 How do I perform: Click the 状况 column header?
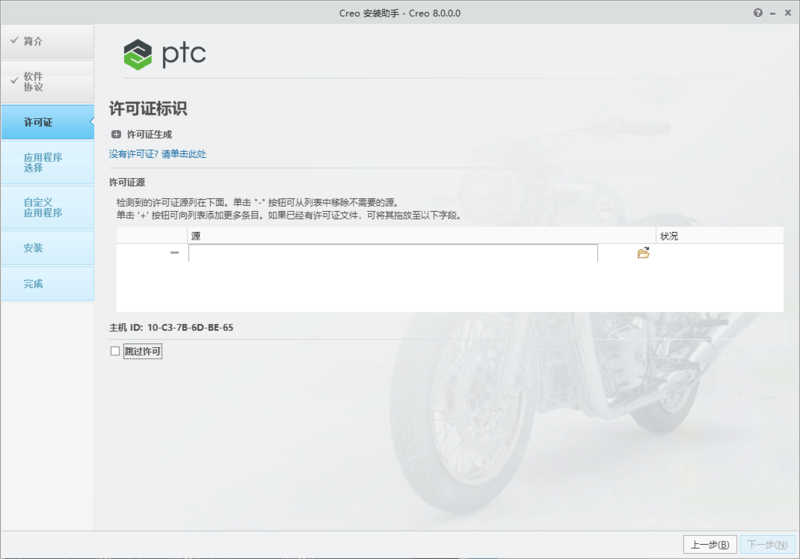pyautogui.click(x=719, y=236)
